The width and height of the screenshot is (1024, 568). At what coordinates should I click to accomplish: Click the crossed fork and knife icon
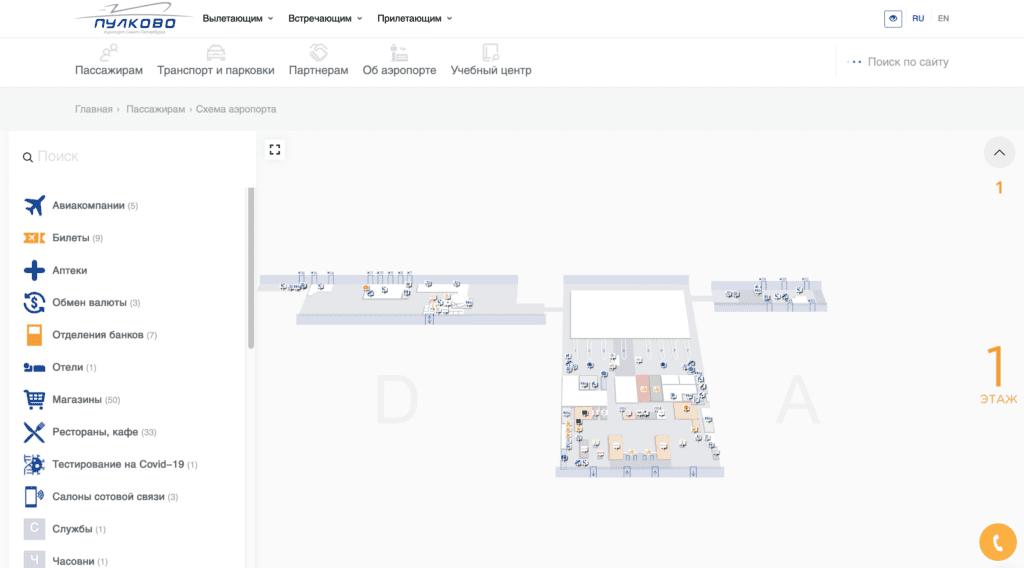point(34,432)
